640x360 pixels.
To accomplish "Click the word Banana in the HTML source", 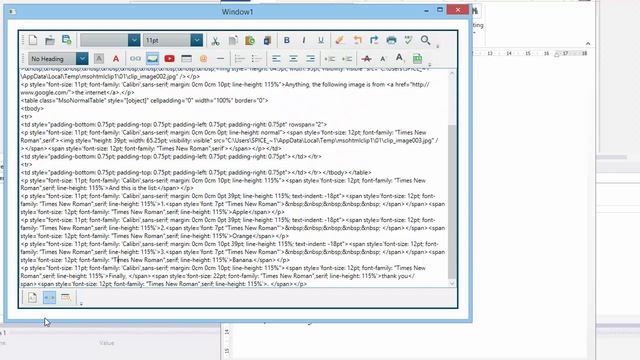I will [243, 260].
